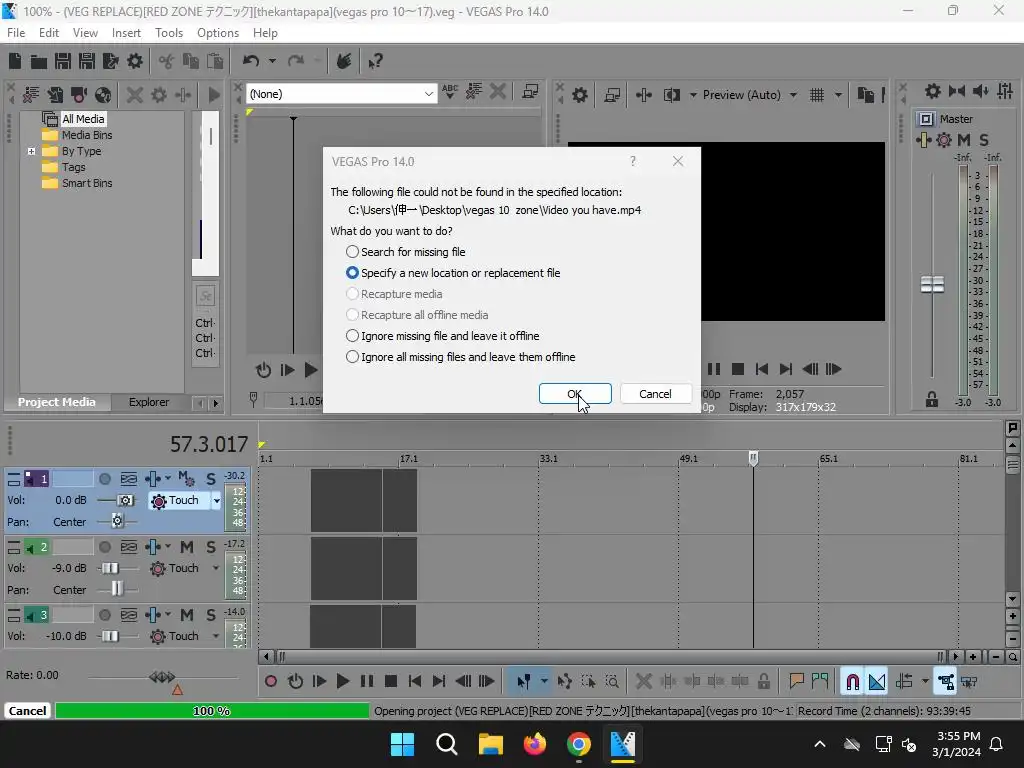
Task: Select Ignore missing file and leave it offline
Action: point(442,336)
